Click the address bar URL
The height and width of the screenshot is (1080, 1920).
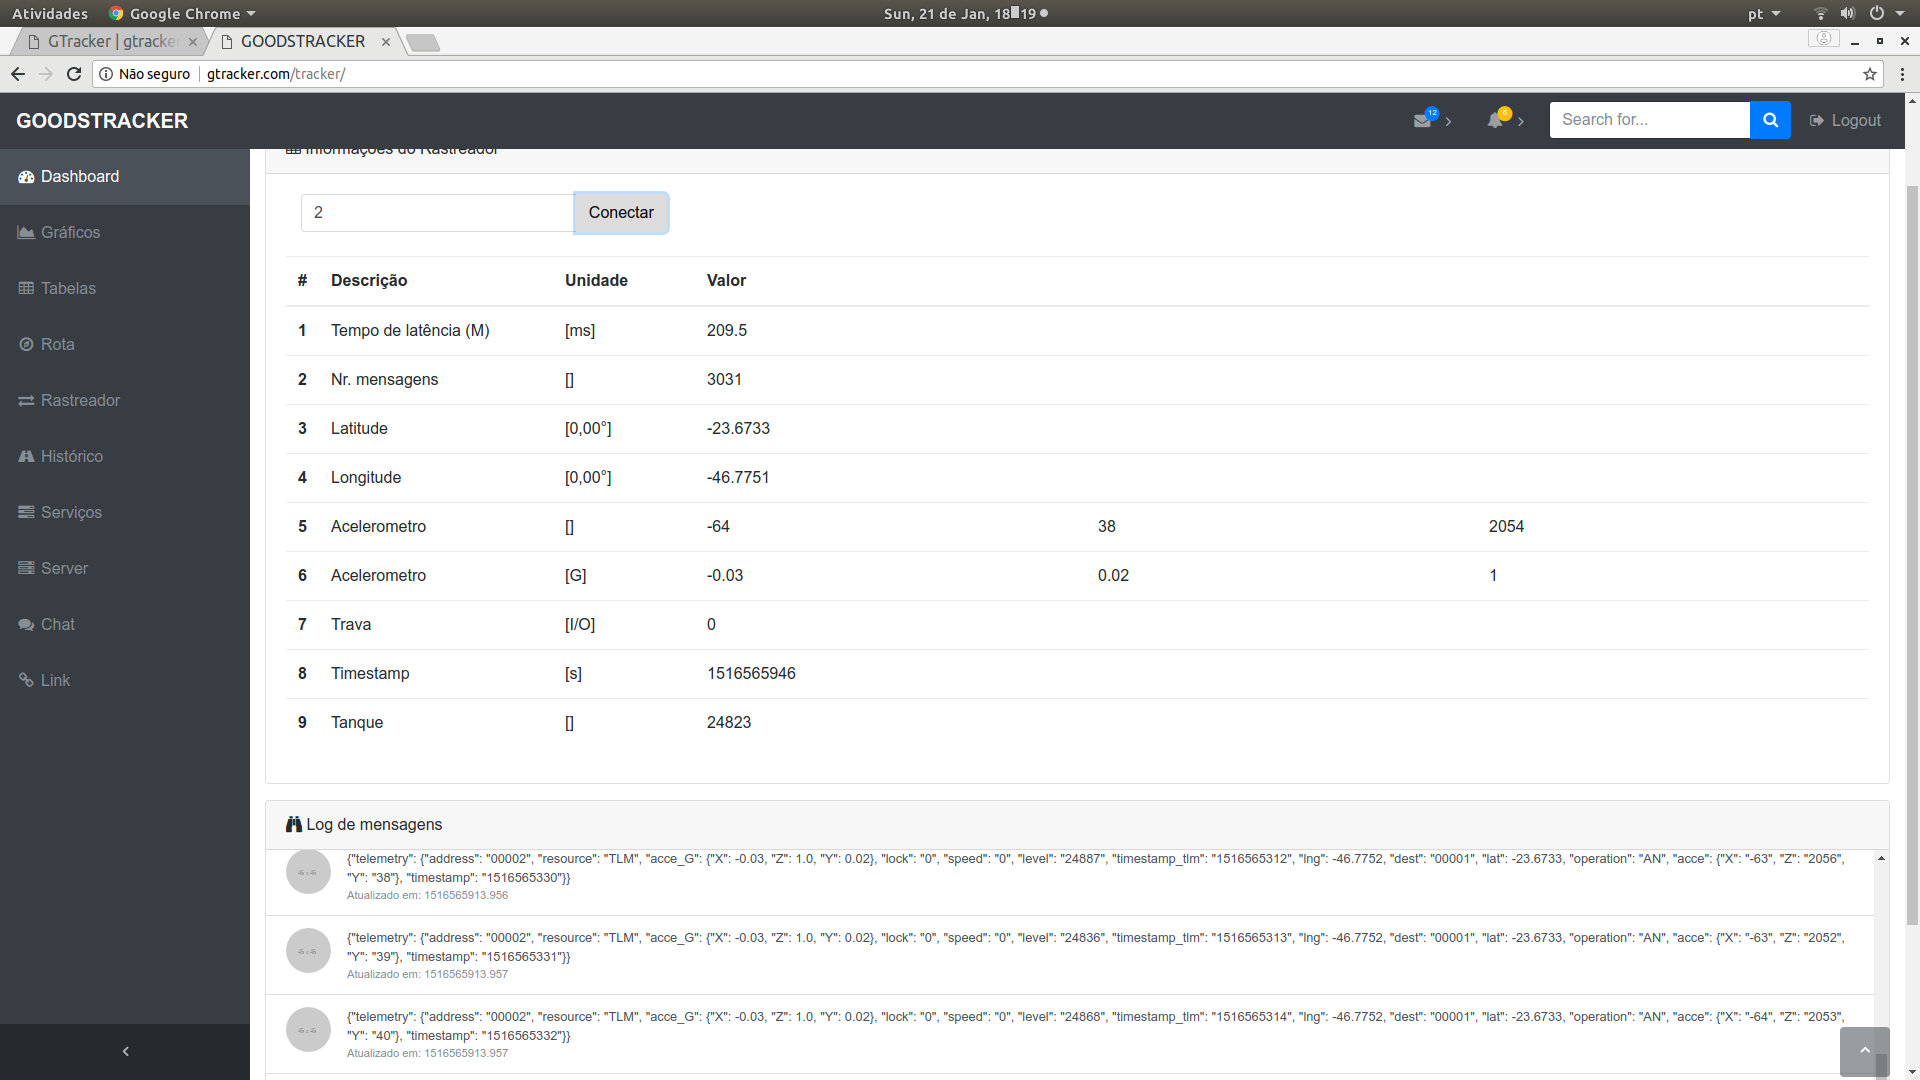276,74
